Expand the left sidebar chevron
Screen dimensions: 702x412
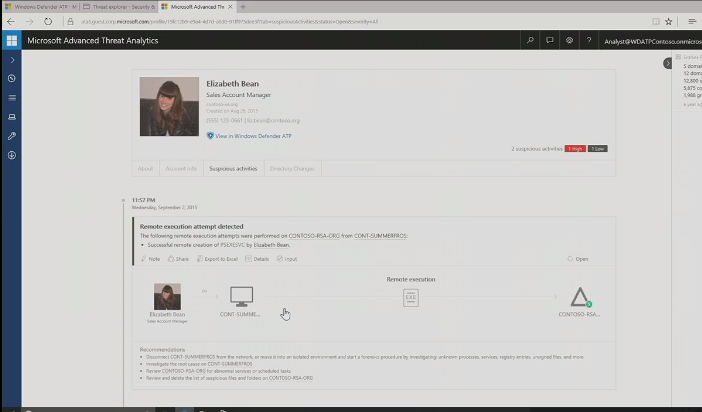click(11, 60)
